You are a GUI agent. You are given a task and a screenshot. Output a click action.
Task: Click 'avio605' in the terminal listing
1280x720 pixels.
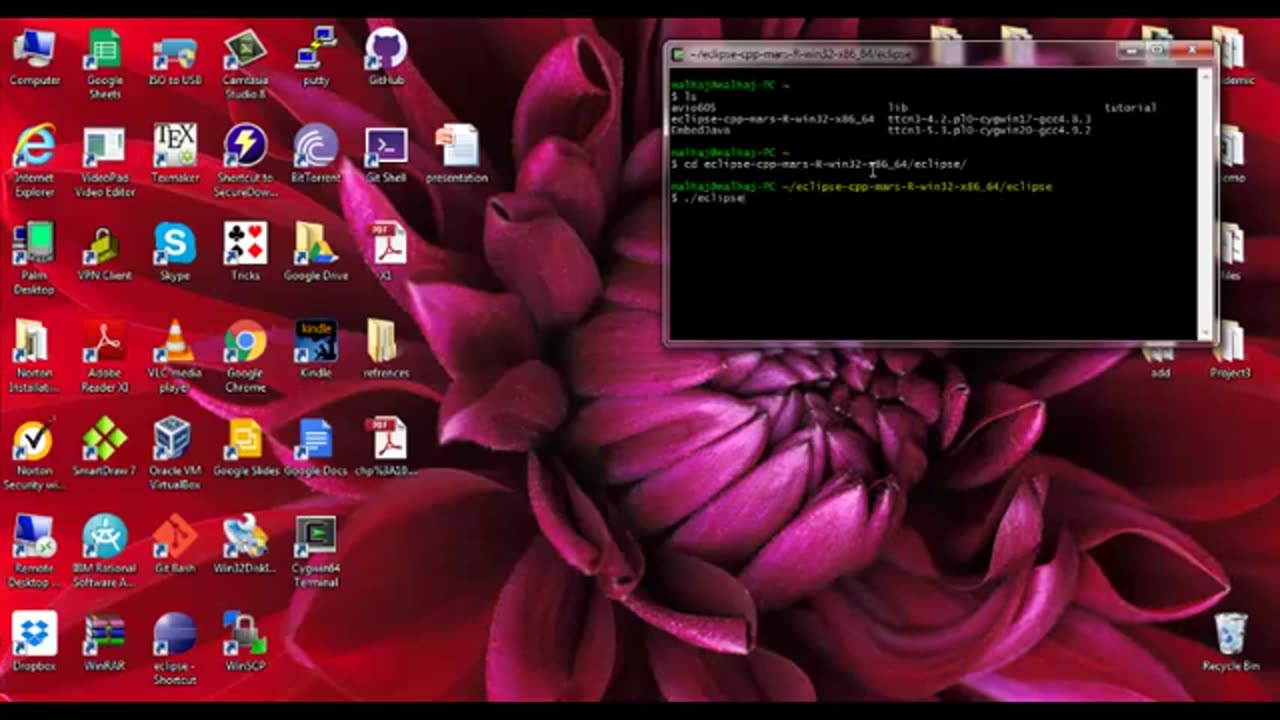pyautogui.click(x=693, y=107)
